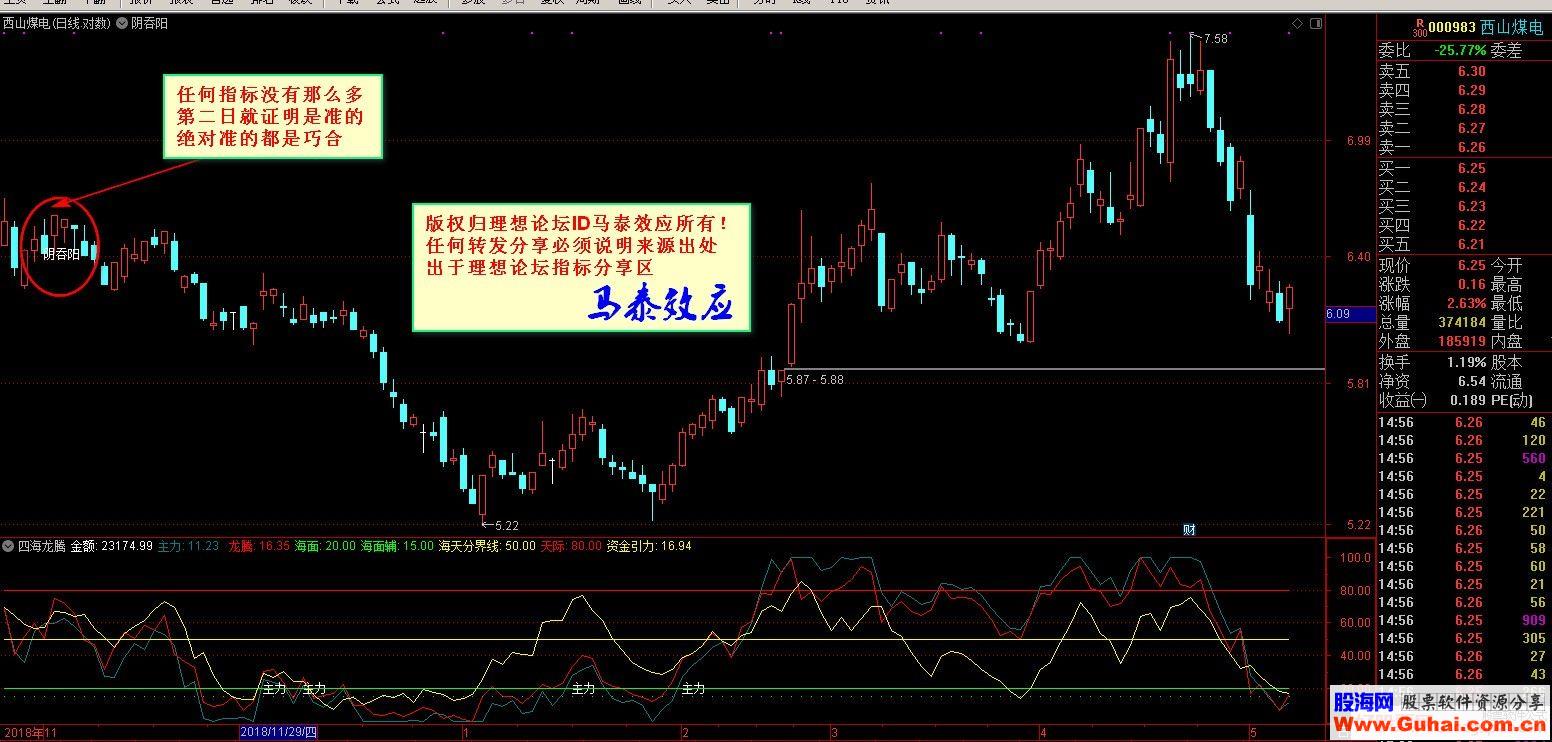Click the 海面辅: 15.00 legend entry

coord(397,546)
